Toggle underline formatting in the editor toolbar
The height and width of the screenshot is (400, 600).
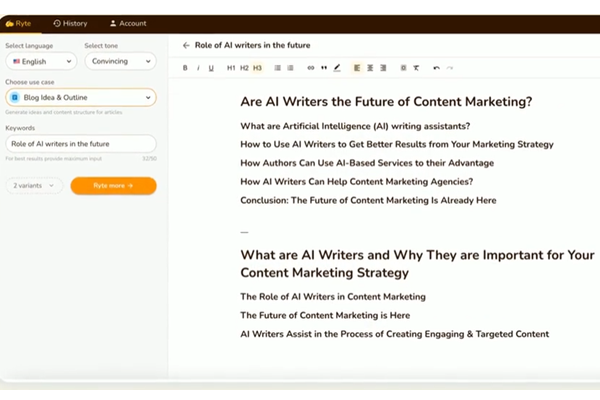[211, 68]
